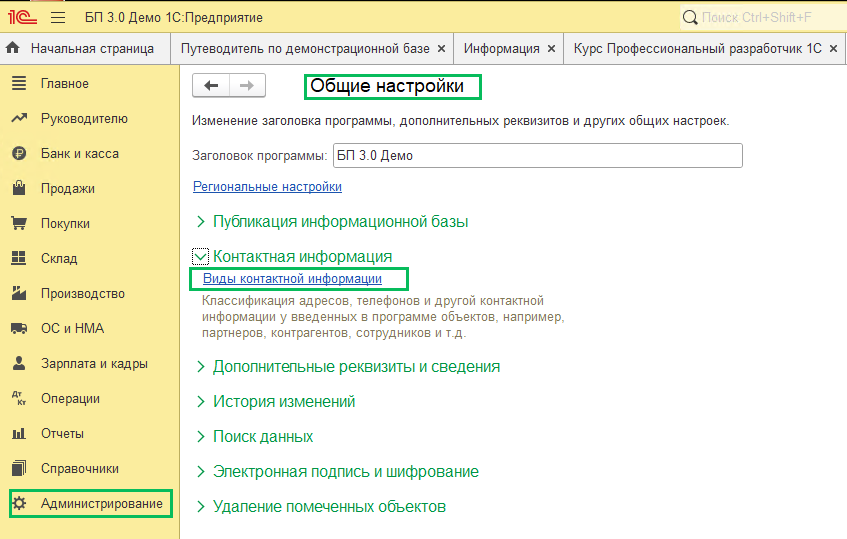Open the ОС и НМА section
Viewport: 847px width, 539px height.
(72, 328)
